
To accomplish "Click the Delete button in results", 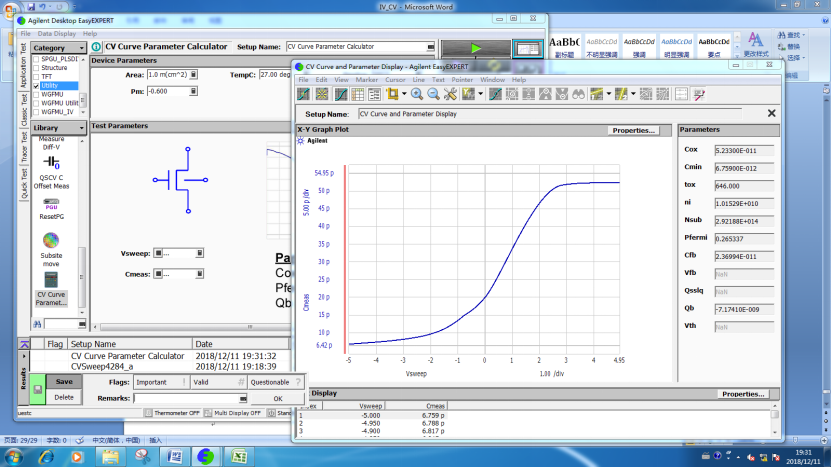I will (x=64, y=397).
